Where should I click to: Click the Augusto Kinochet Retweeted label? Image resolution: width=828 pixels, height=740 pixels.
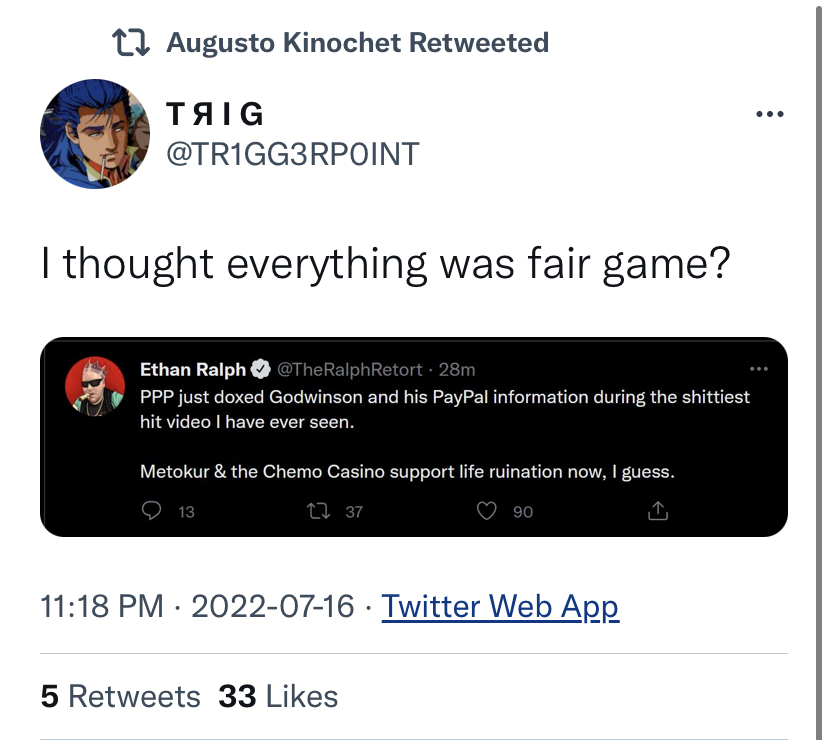point(357,43)
